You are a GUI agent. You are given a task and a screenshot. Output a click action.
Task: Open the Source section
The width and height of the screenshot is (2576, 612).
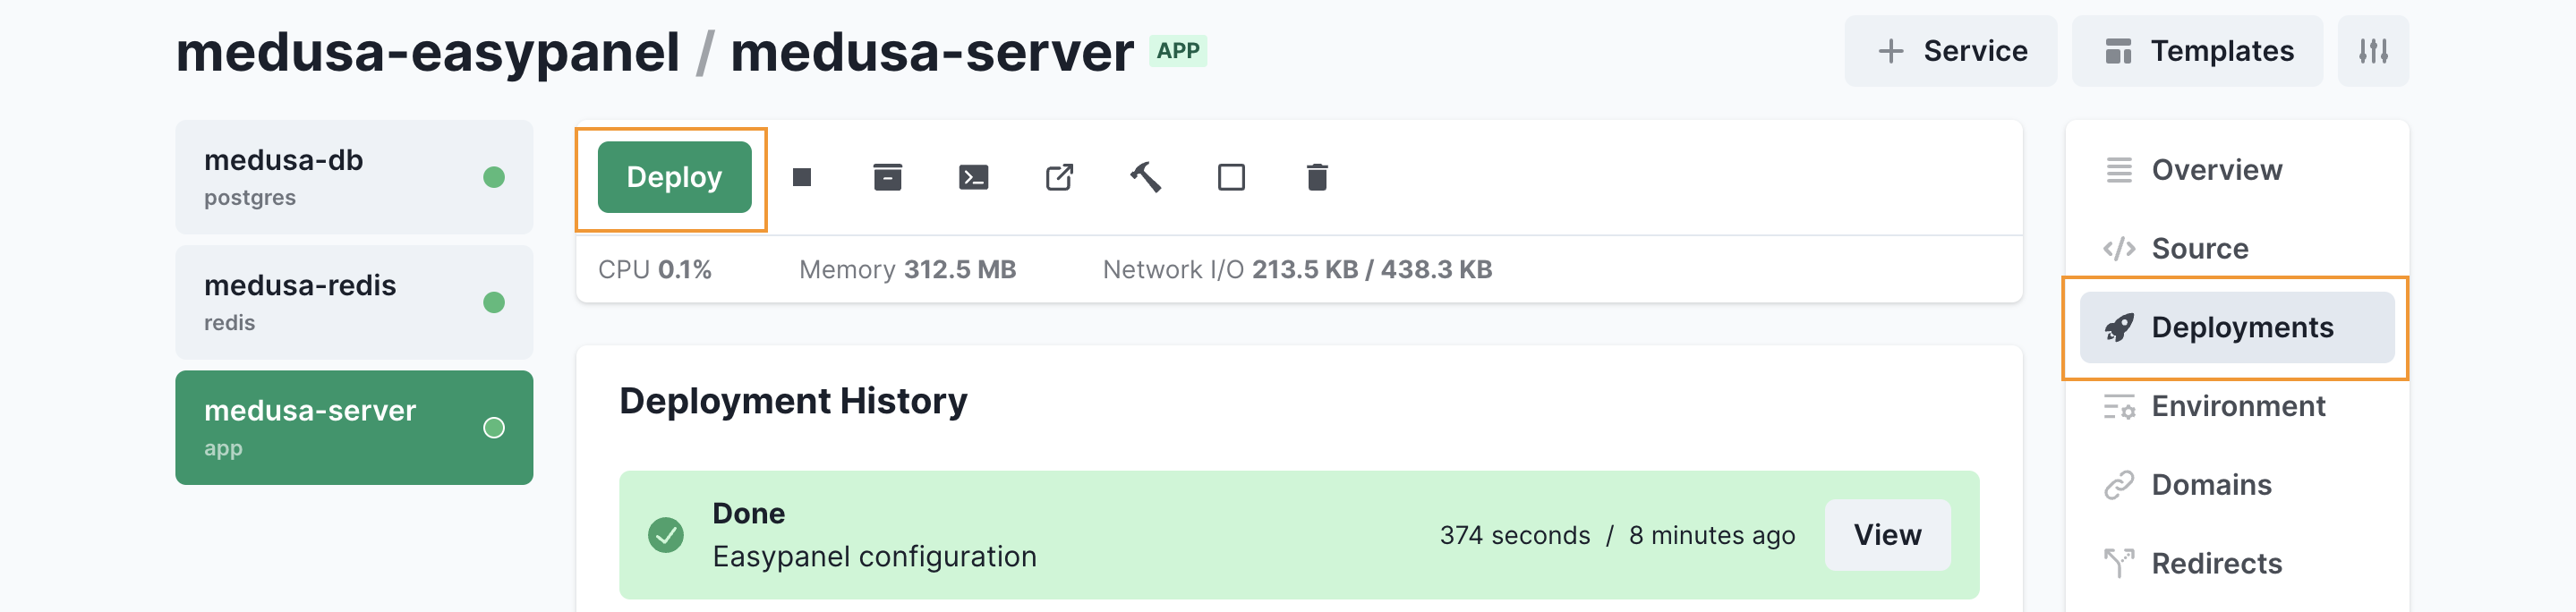tap(2236, 248)
